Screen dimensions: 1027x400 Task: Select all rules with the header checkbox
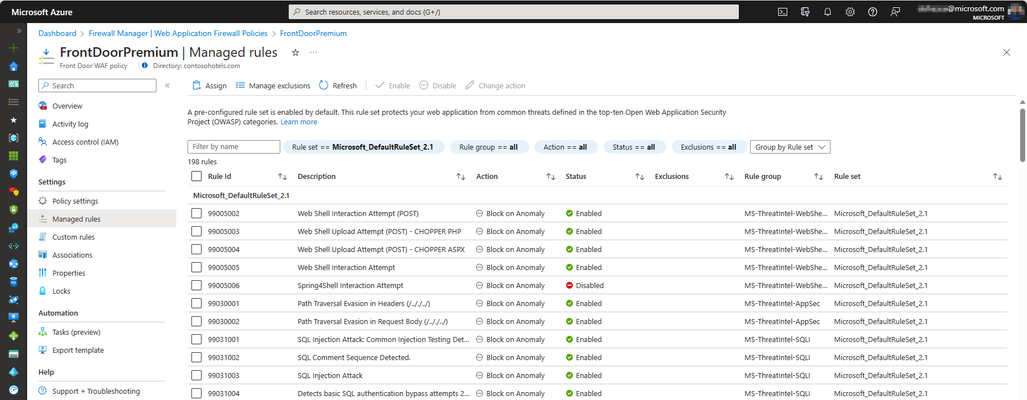click(196, 176)
